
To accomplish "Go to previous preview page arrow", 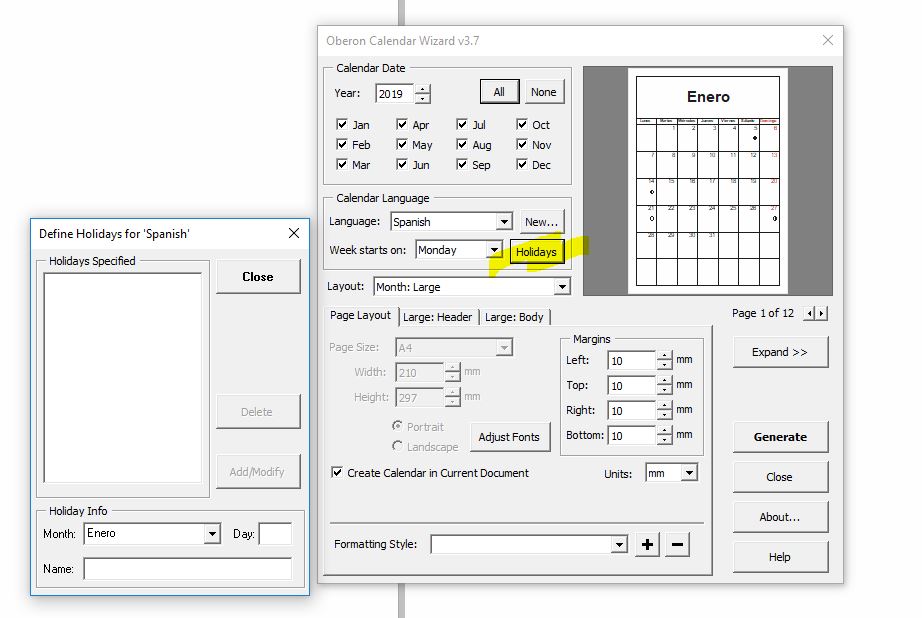I will [x=810, y=314].
